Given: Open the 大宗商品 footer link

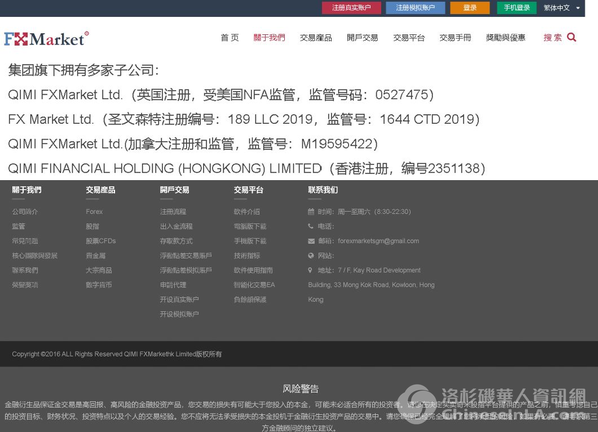Looking at the screenshot, I should click(99, 270).
